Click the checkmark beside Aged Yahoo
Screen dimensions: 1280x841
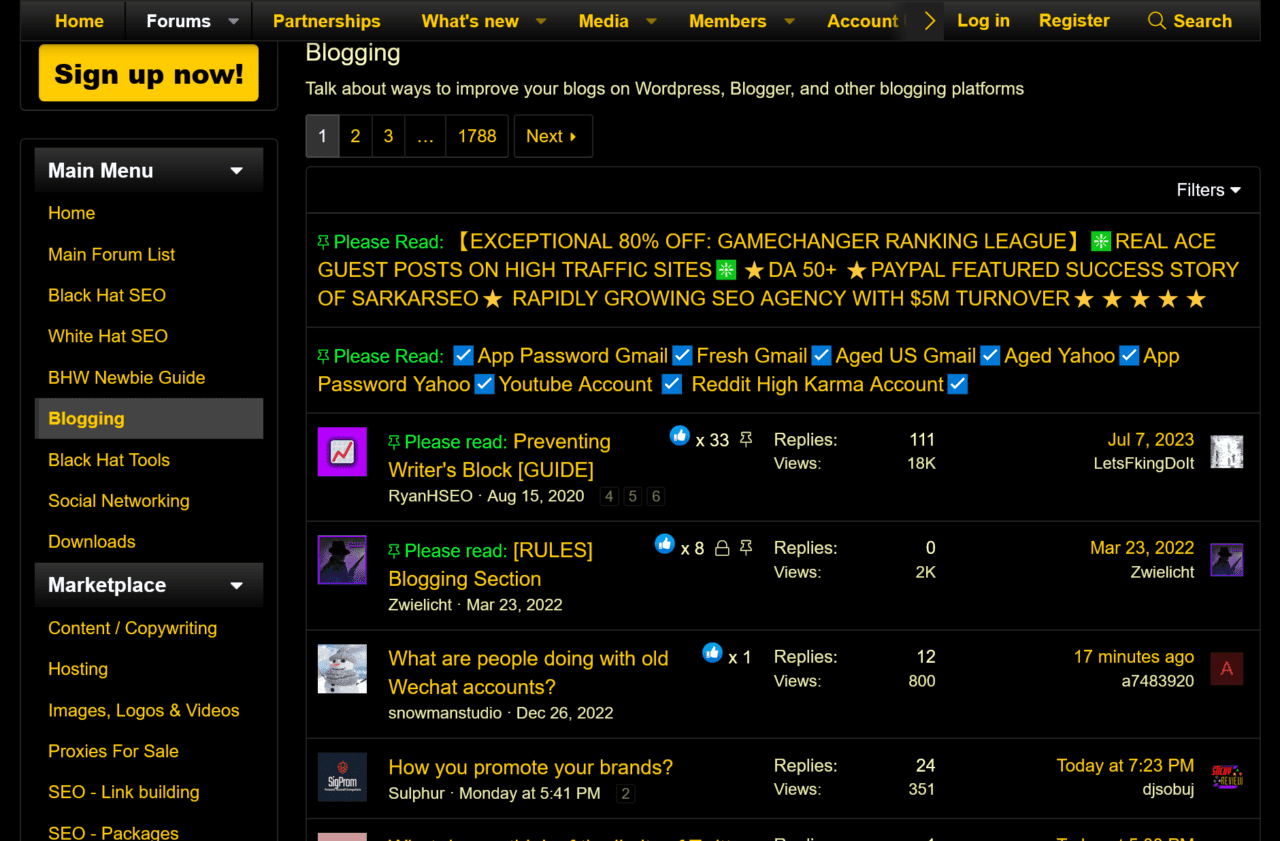tap(990, 355)
